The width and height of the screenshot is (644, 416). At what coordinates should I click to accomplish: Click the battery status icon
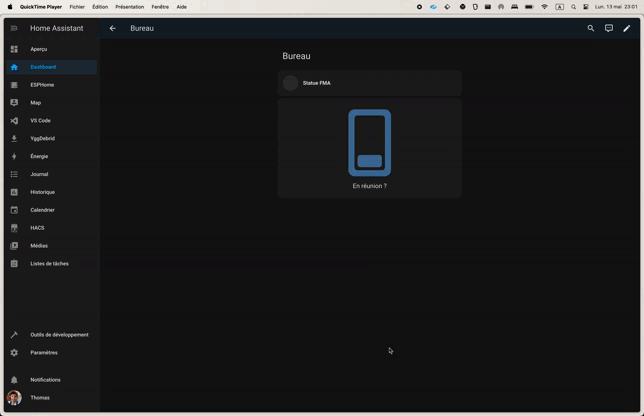coord(529,7)
